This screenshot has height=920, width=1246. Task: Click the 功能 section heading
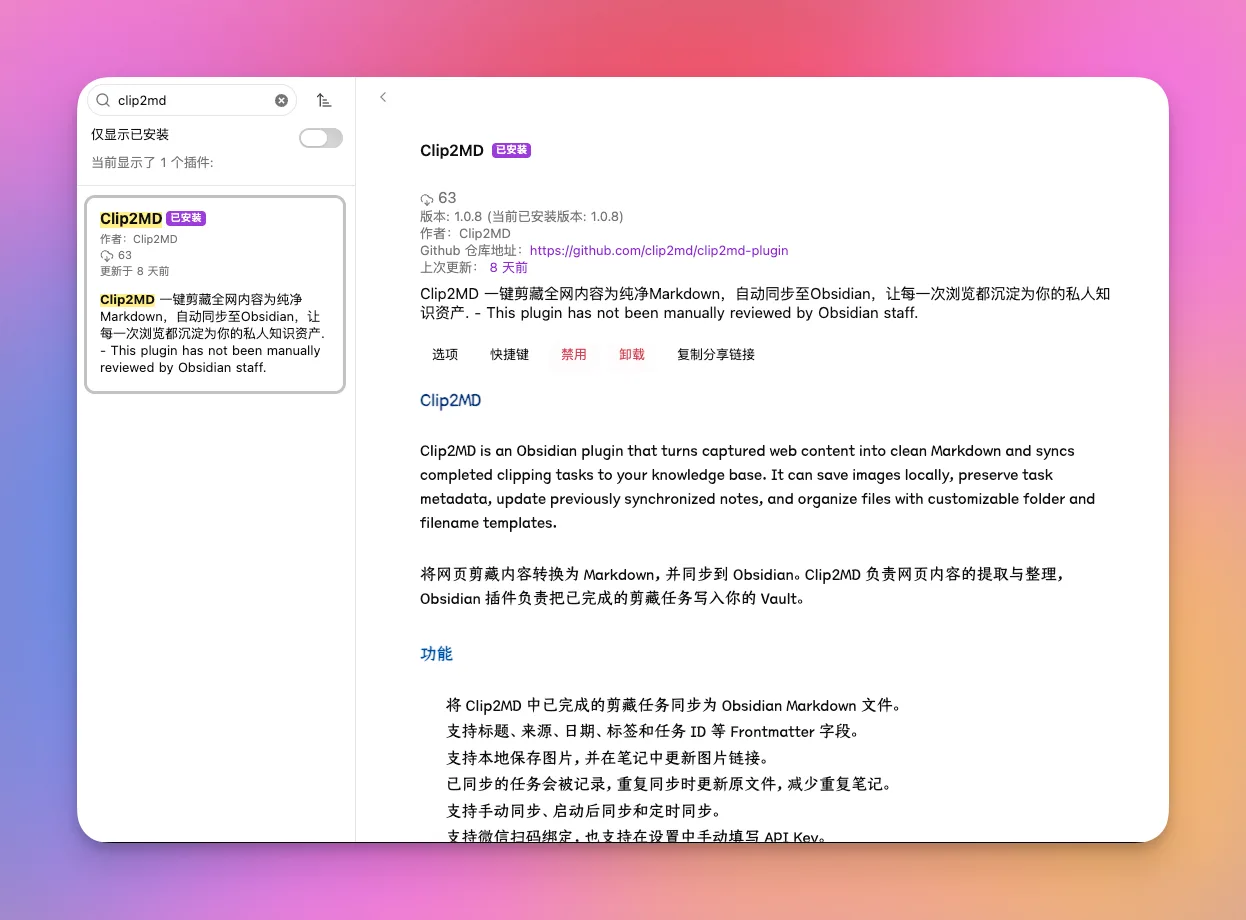click(x=436, y=654)
